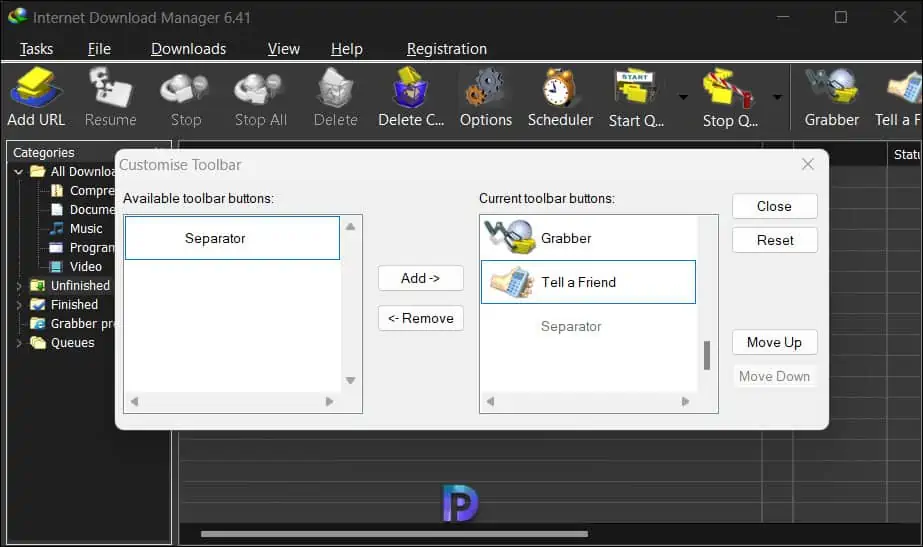923x547 pixels.
Task: Expand the Finished category
Action: click(18, 305)
